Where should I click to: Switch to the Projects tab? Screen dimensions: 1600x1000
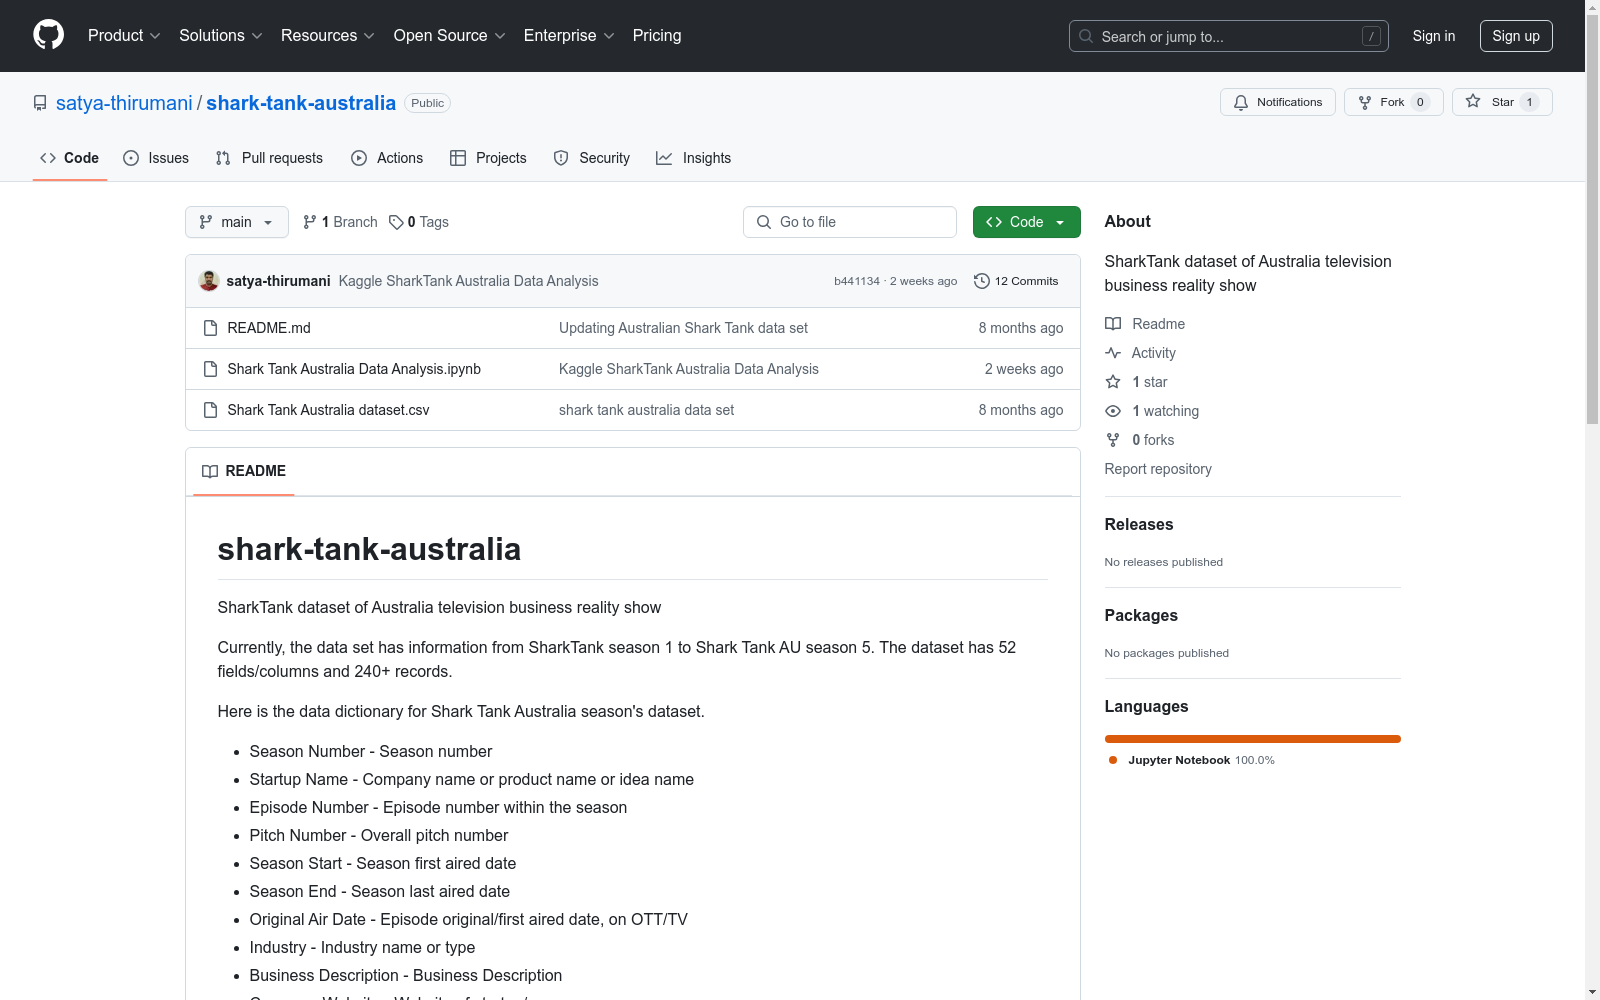(488, 158)
